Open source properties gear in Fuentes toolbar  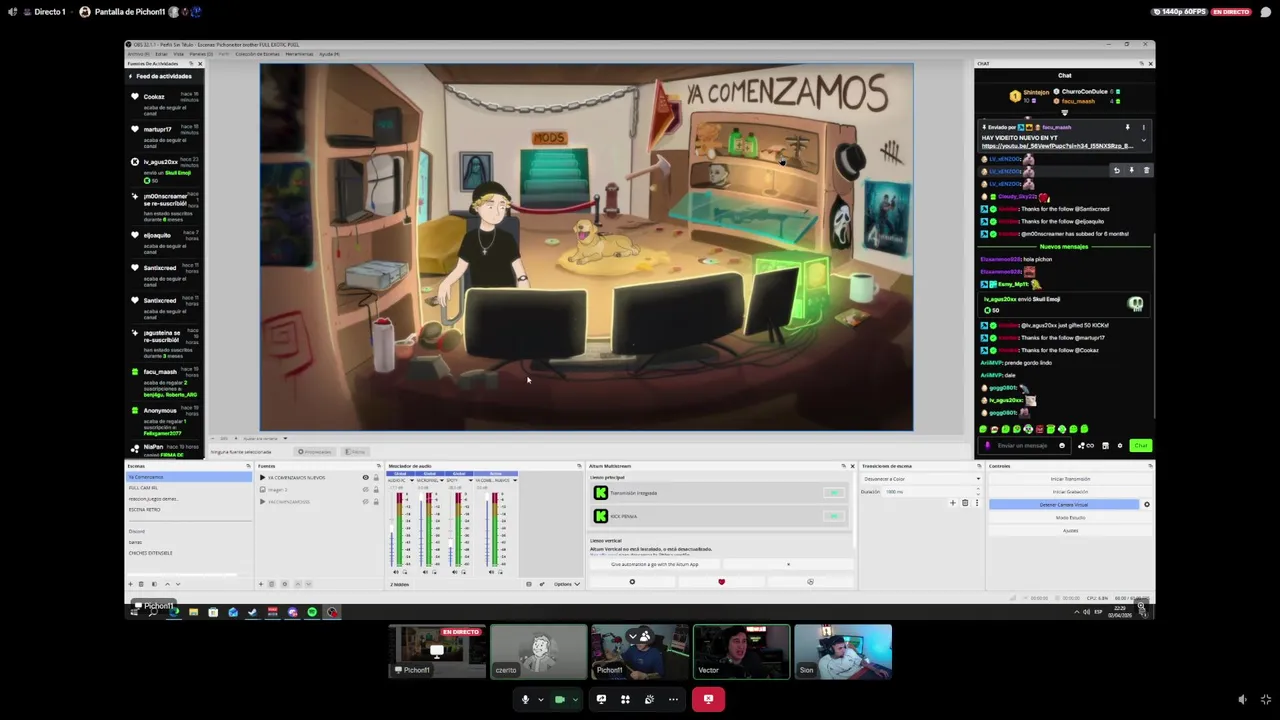click(x=285, y=584)
